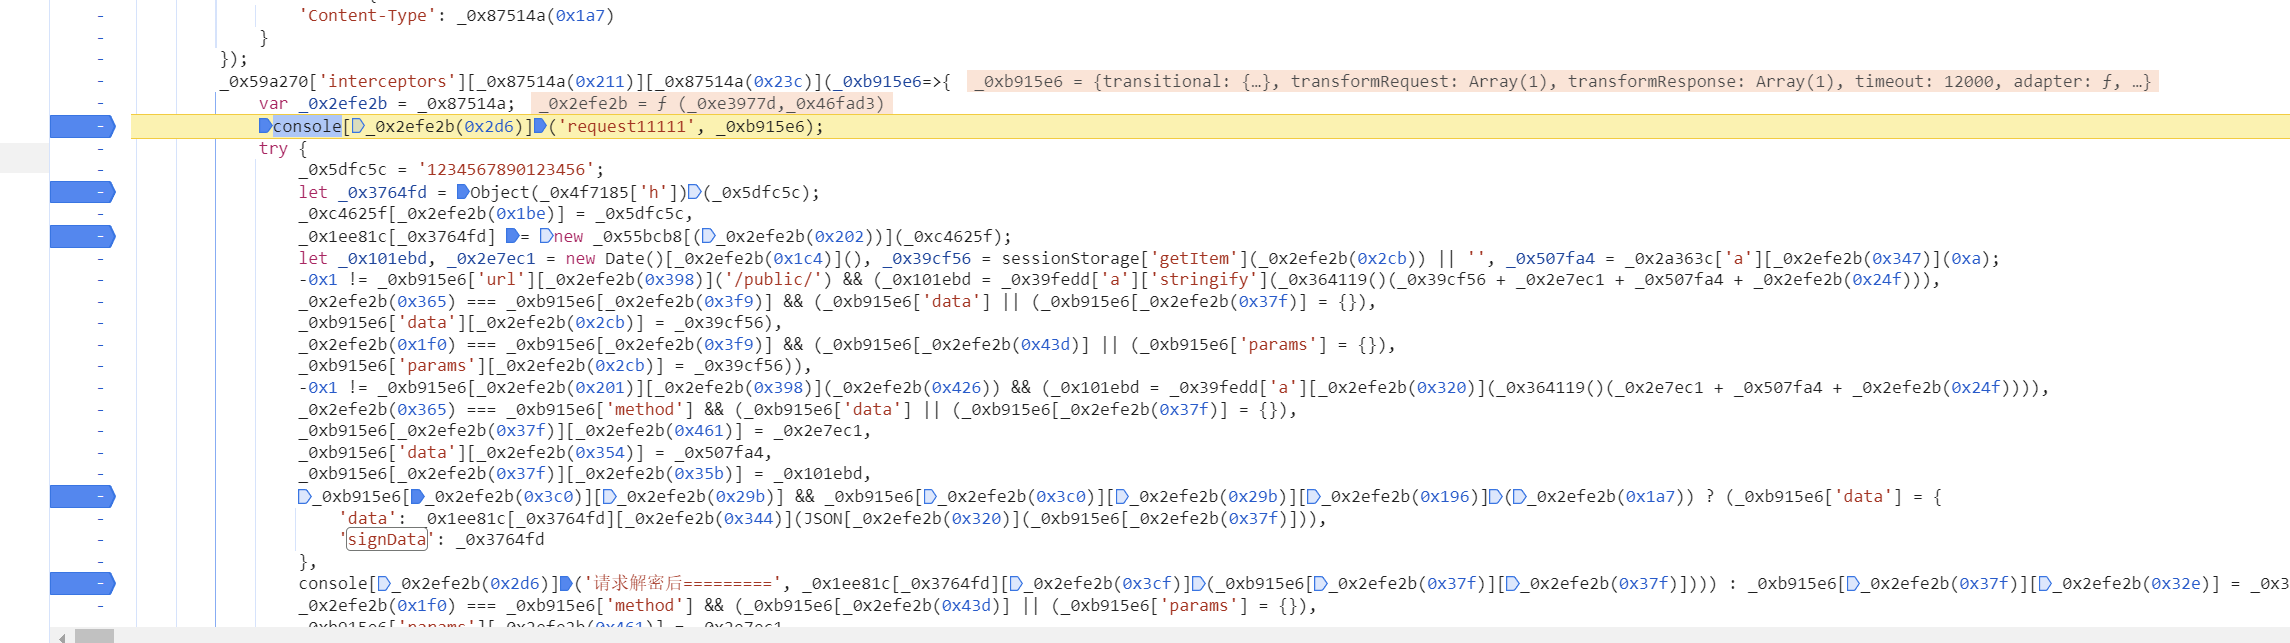Click the inline breakpoint marker before Object(_0x4f7185

click(463, 192)
